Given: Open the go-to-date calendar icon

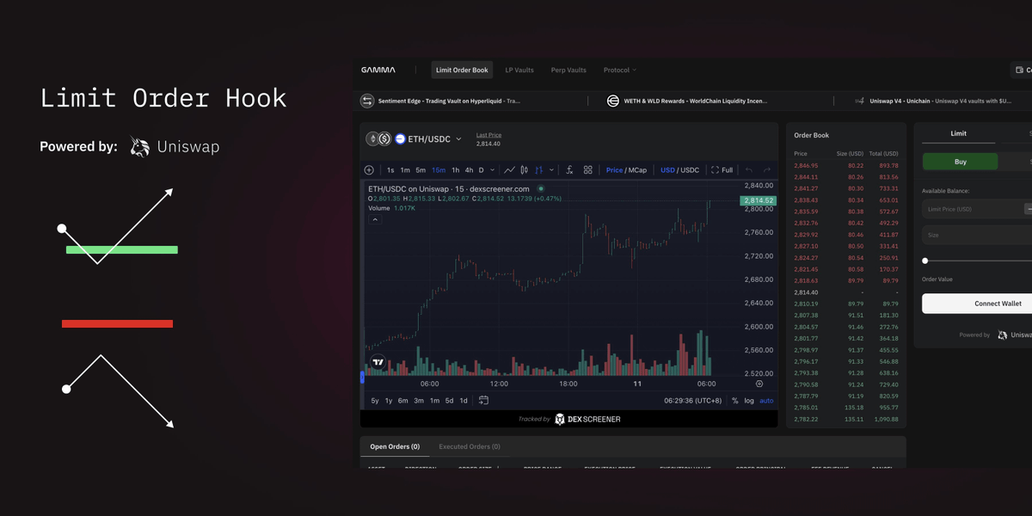Looking at the screenshot, I should coord(484,400).
